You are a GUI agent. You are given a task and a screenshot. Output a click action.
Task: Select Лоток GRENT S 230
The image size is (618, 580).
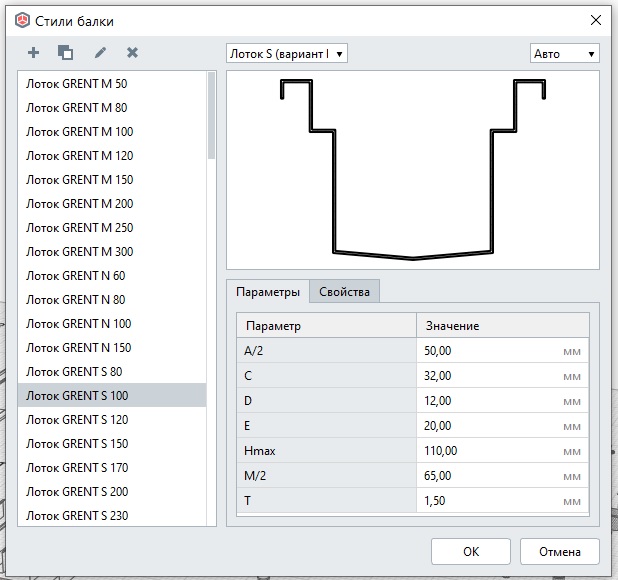(x=112, y=515)
